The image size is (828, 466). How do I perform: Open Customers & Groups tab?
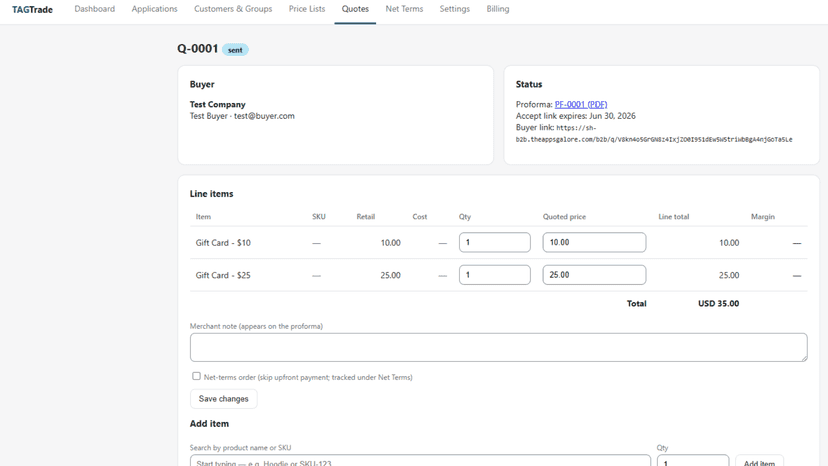[233, 9]
